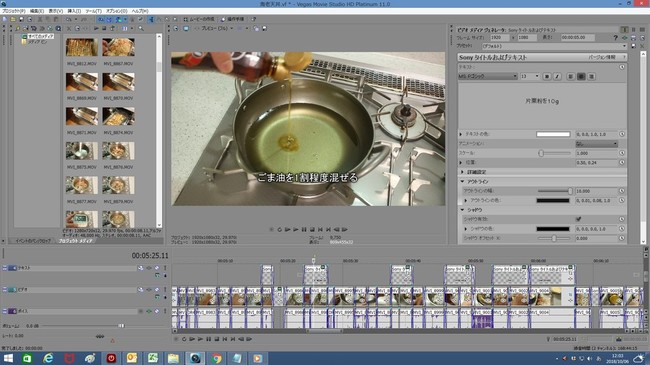This screenshot has width=650, height=365.
Task: Stop playback in the preview transport bar
Action: click(312, 229)
